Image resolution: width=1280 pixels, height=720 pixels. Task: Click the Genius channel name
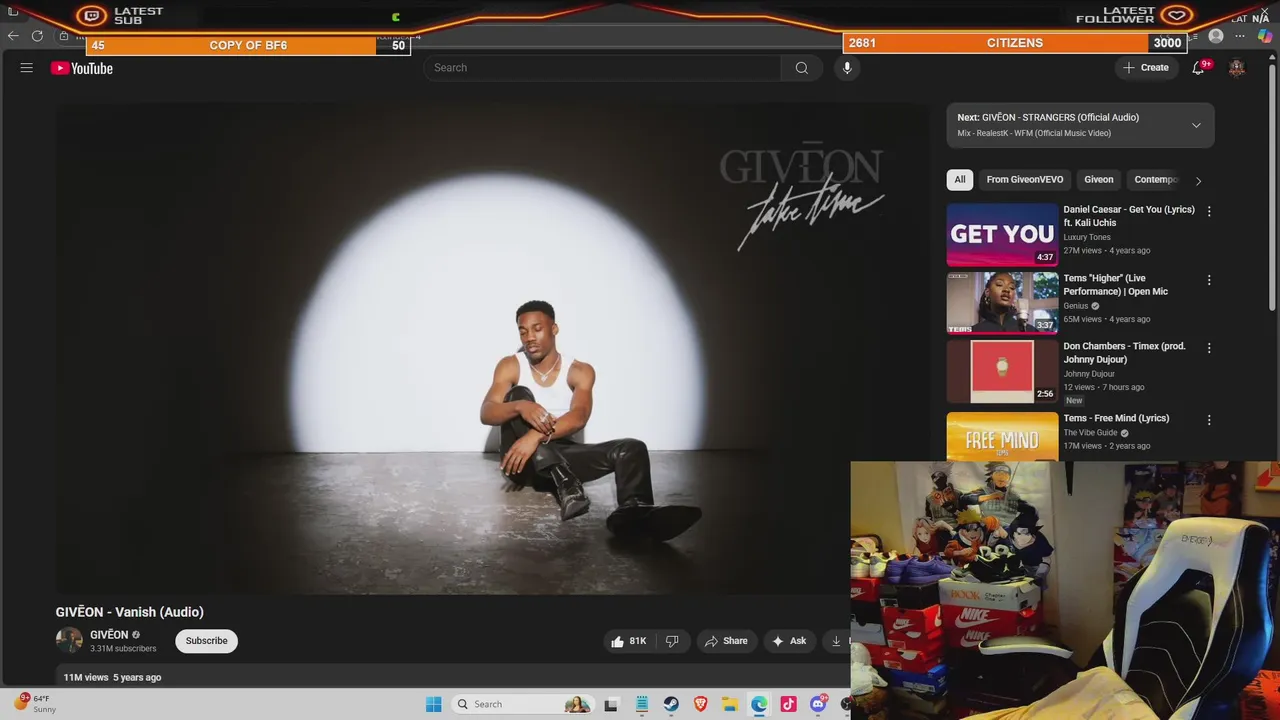pos(1076,306)
